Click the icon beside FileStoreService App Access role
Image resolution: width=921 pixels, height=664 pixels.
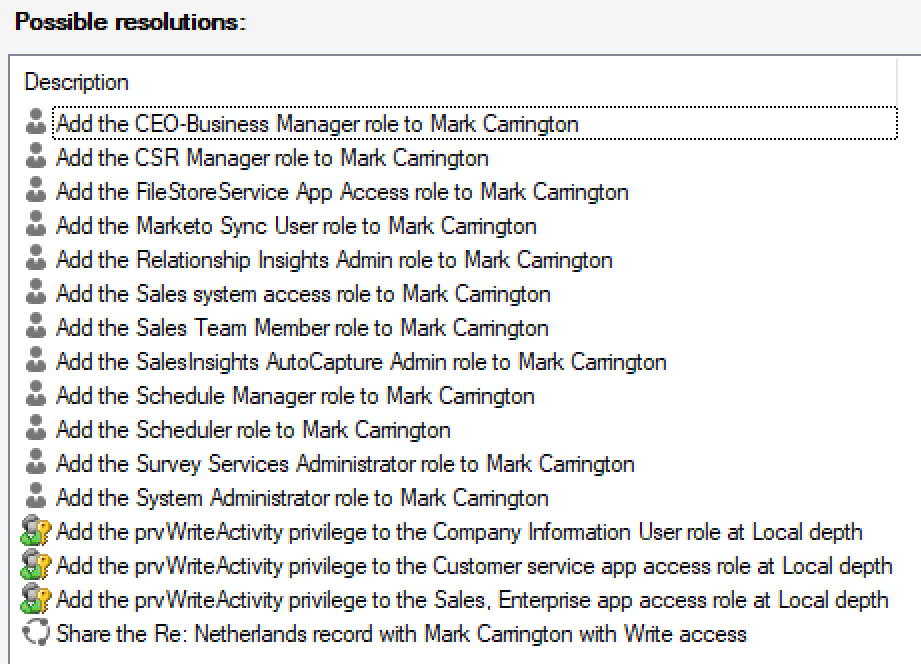pos(36,192)
